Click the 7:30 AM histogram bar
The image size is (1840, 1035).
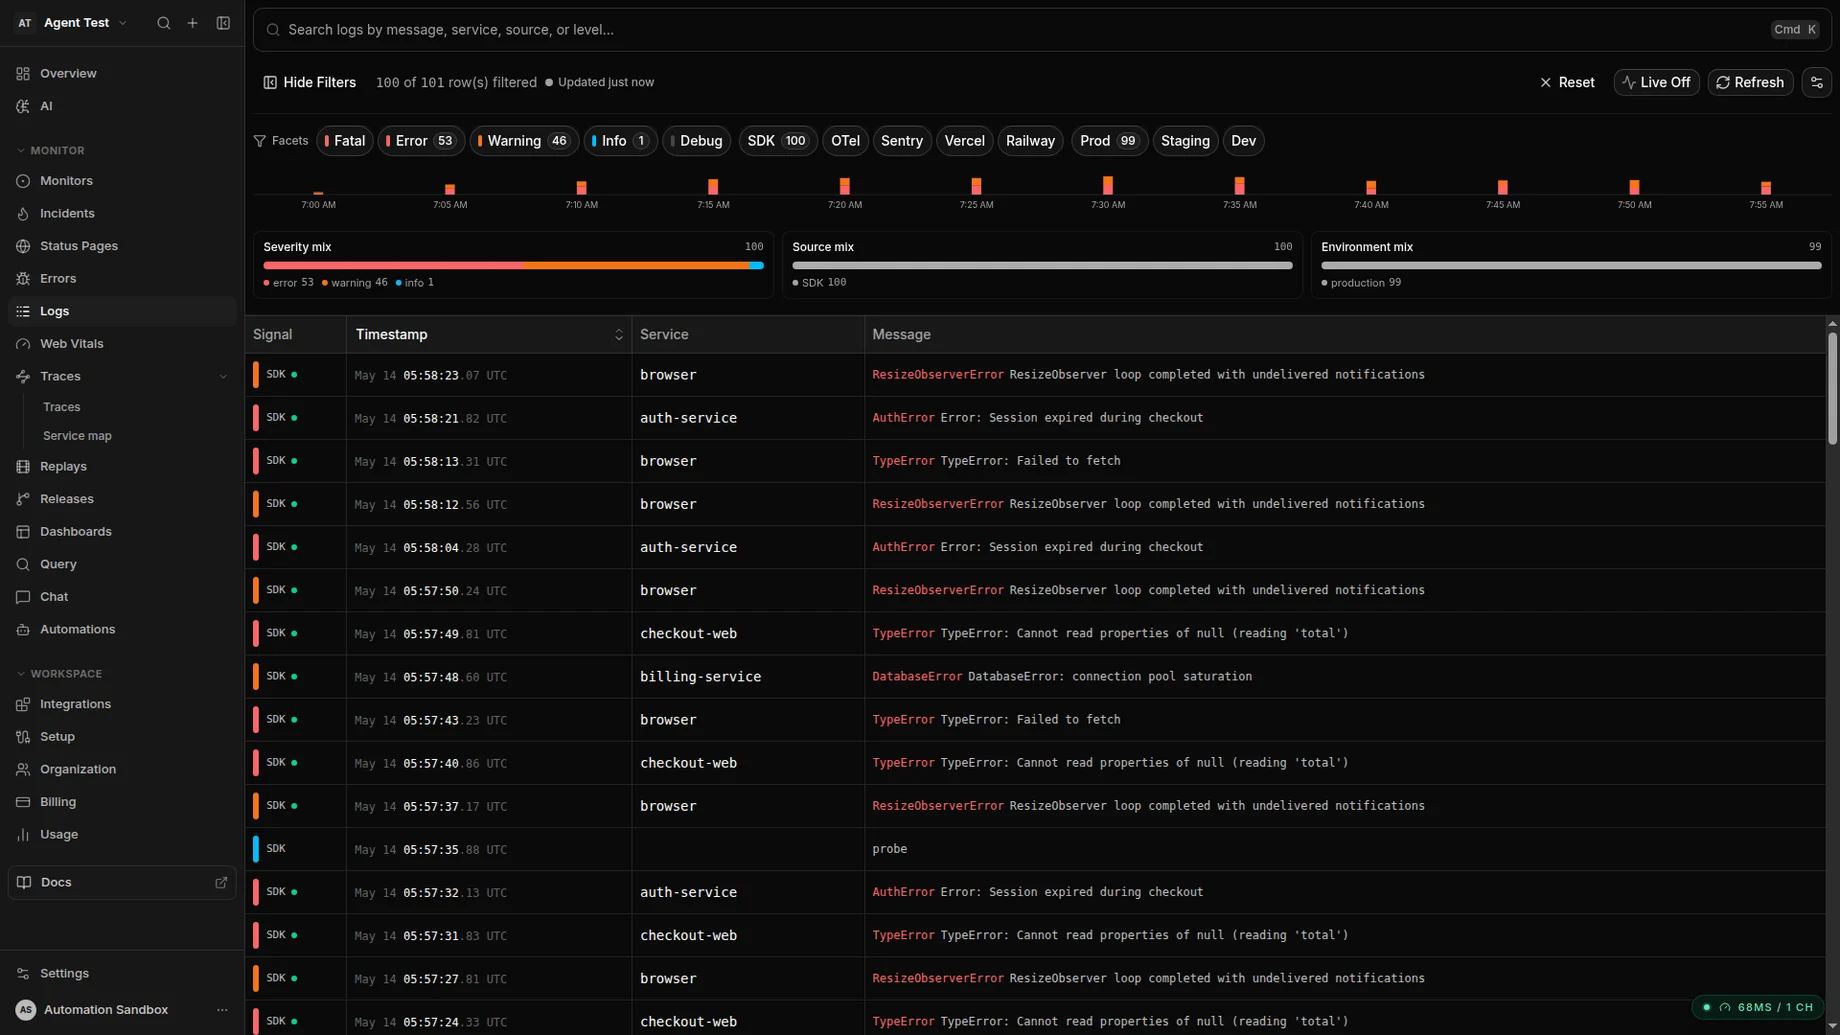[1108, 185]
